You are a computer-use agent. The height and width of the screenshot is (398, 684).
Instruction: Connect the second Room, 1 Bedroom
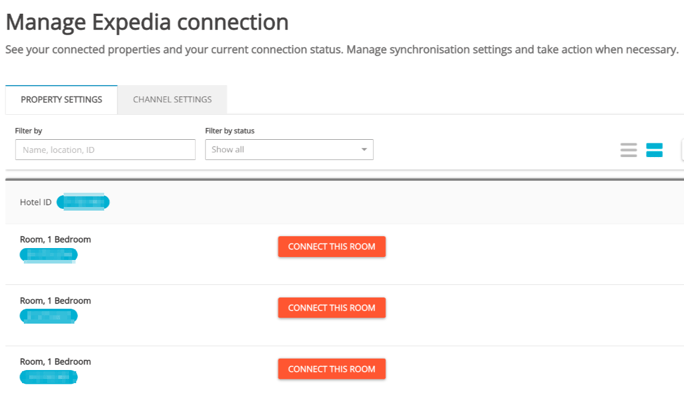332,308
